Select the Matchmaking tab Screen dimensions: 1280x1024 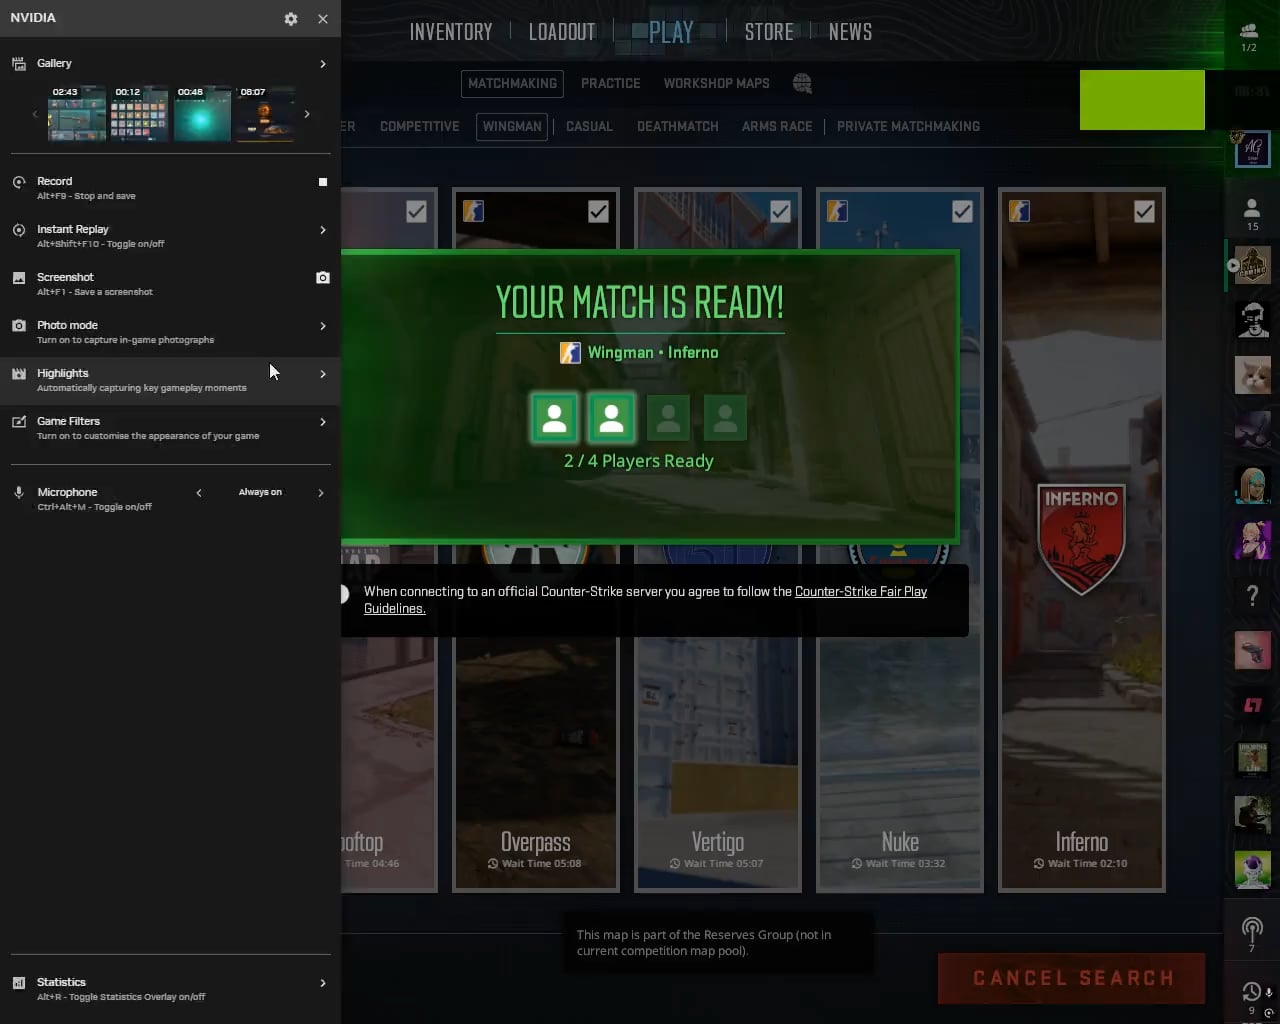click(x=512, y=84)
